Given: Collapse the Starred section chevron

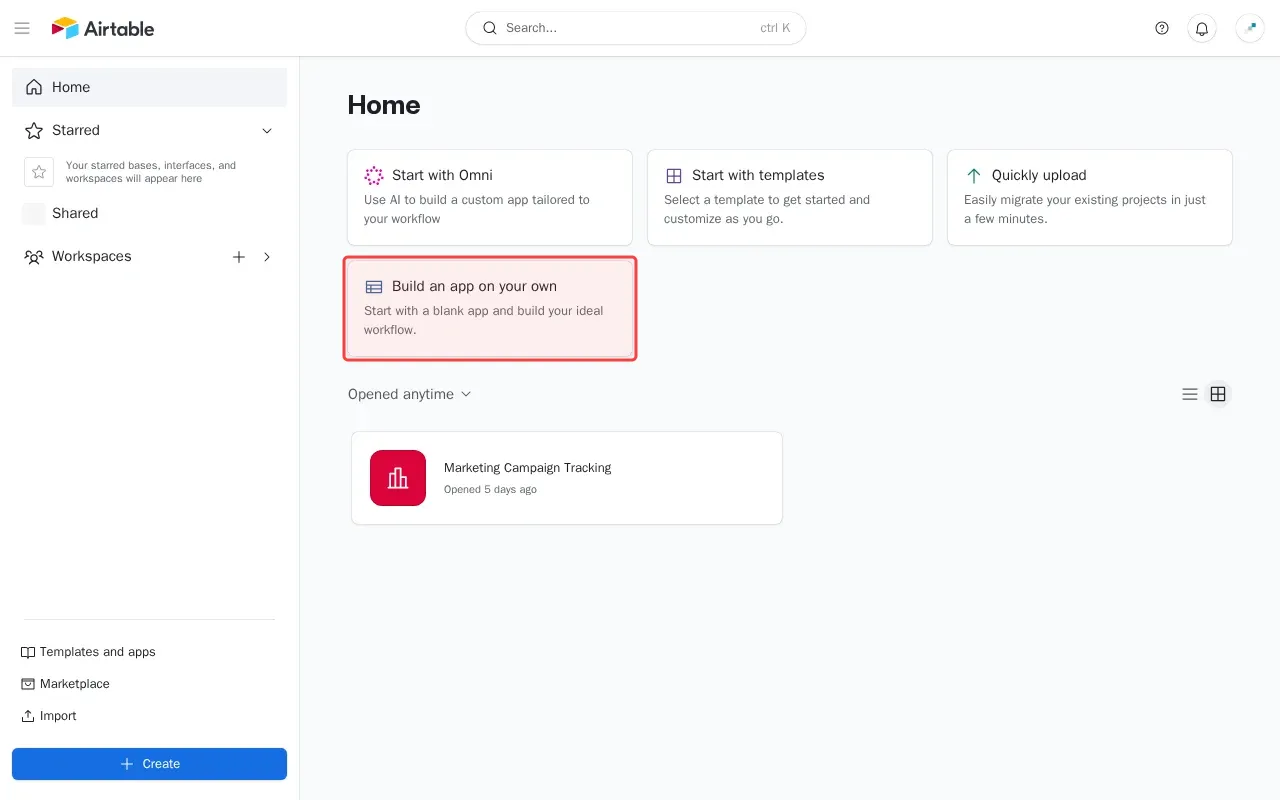Looking at the screenshot, I should 267,131.
